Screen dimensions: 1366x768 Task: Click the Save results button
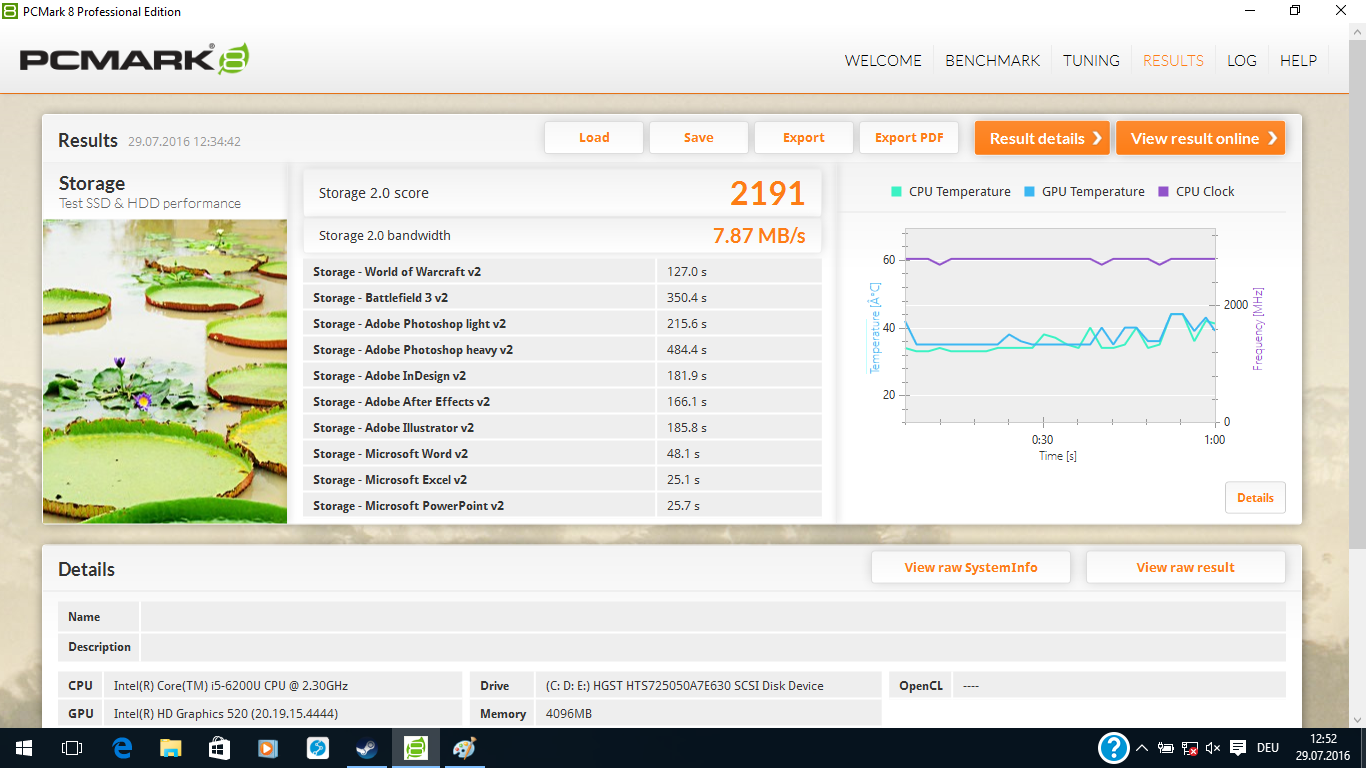click(x=699, y=138)
